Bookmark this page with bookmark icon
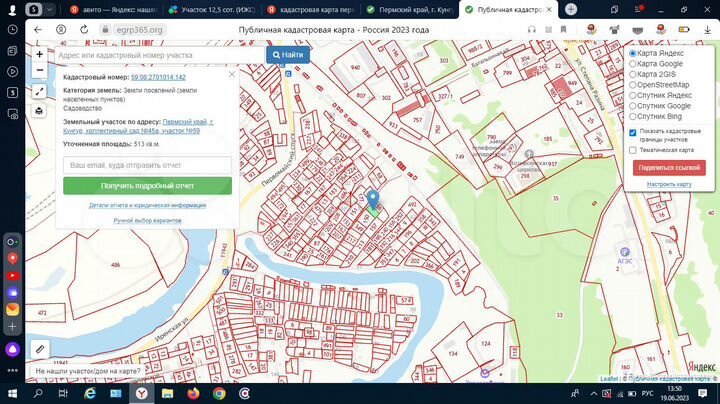 coord(563,30)
